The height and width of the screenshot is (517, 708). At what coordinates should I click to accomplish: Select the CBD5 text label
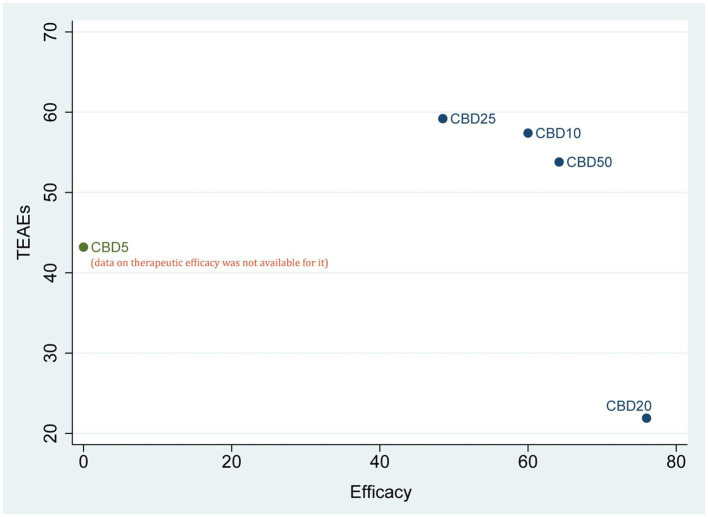(x=109, y=247)
